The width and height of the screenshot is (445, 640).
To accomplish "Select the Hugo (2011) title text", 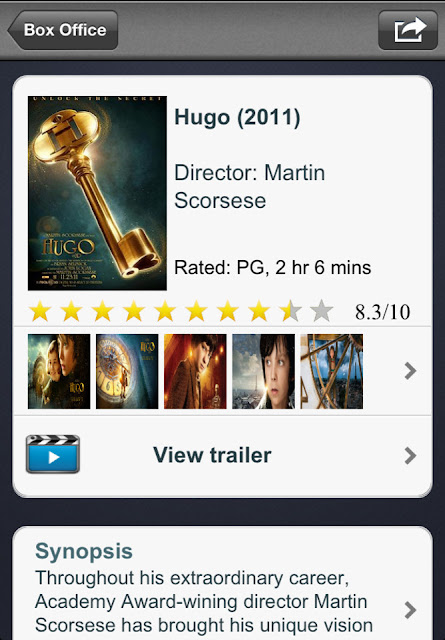I will (x=237, y=118).
